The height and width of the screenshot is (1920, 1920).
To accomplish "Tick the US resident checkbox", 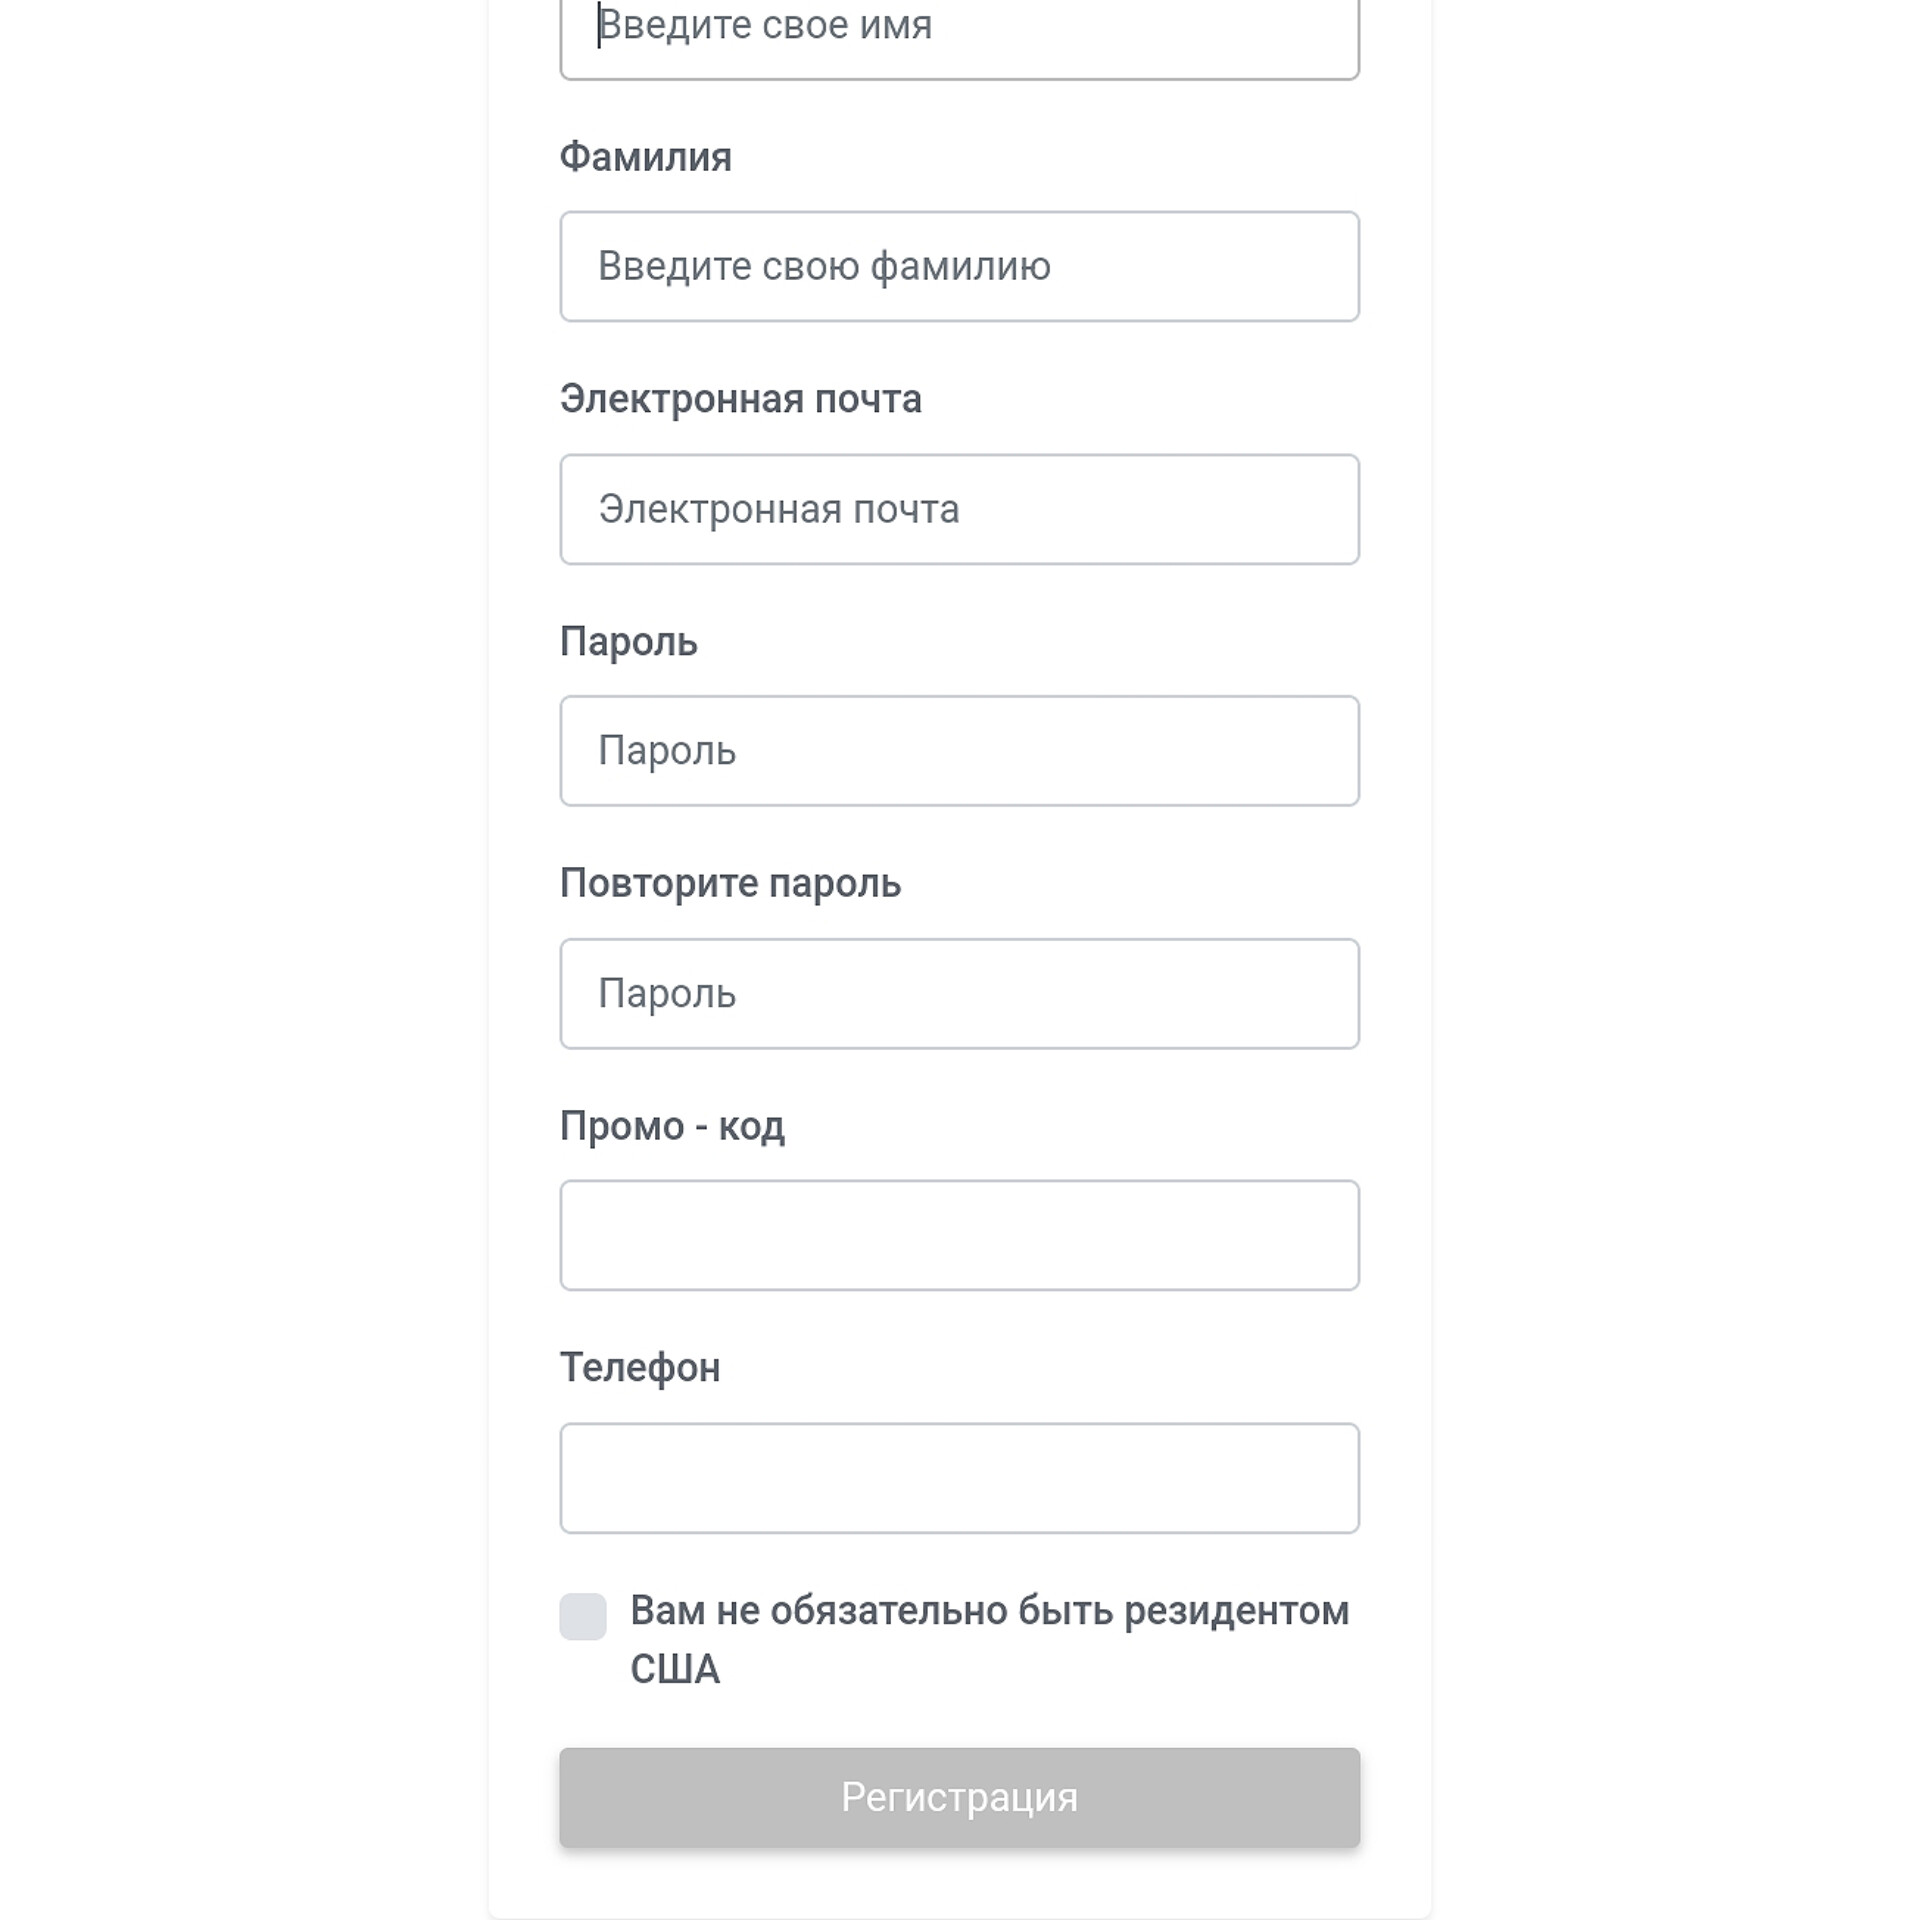I will [583, 1617].
